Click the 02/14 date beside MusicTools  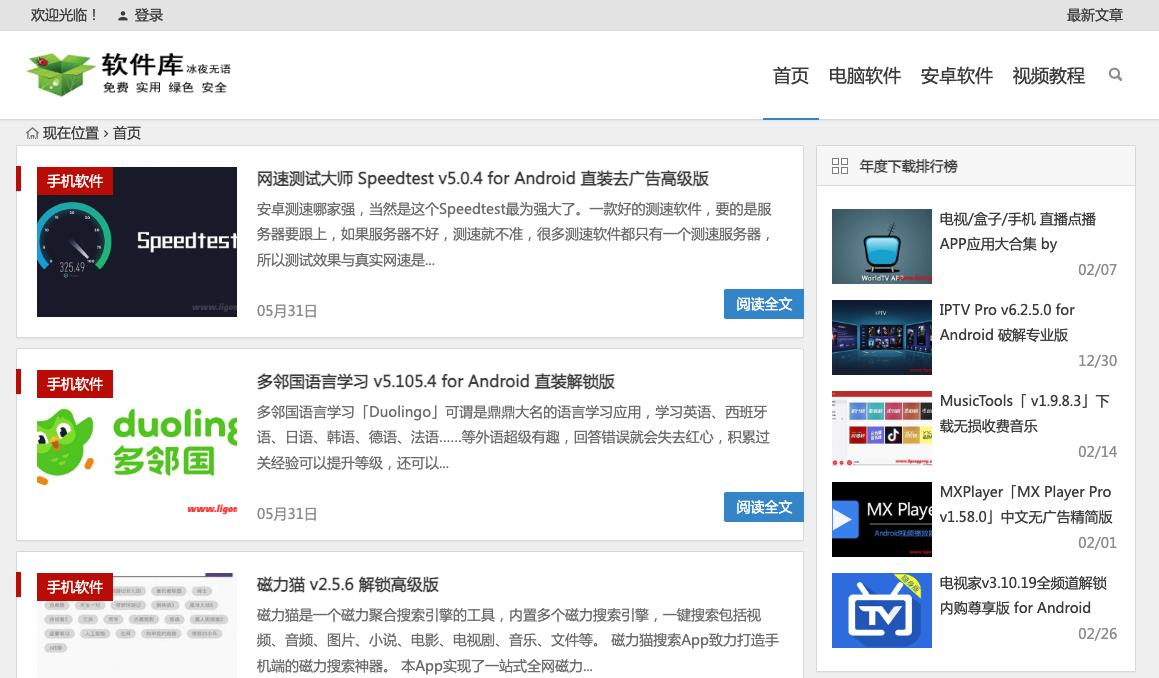coord(1097,452)
